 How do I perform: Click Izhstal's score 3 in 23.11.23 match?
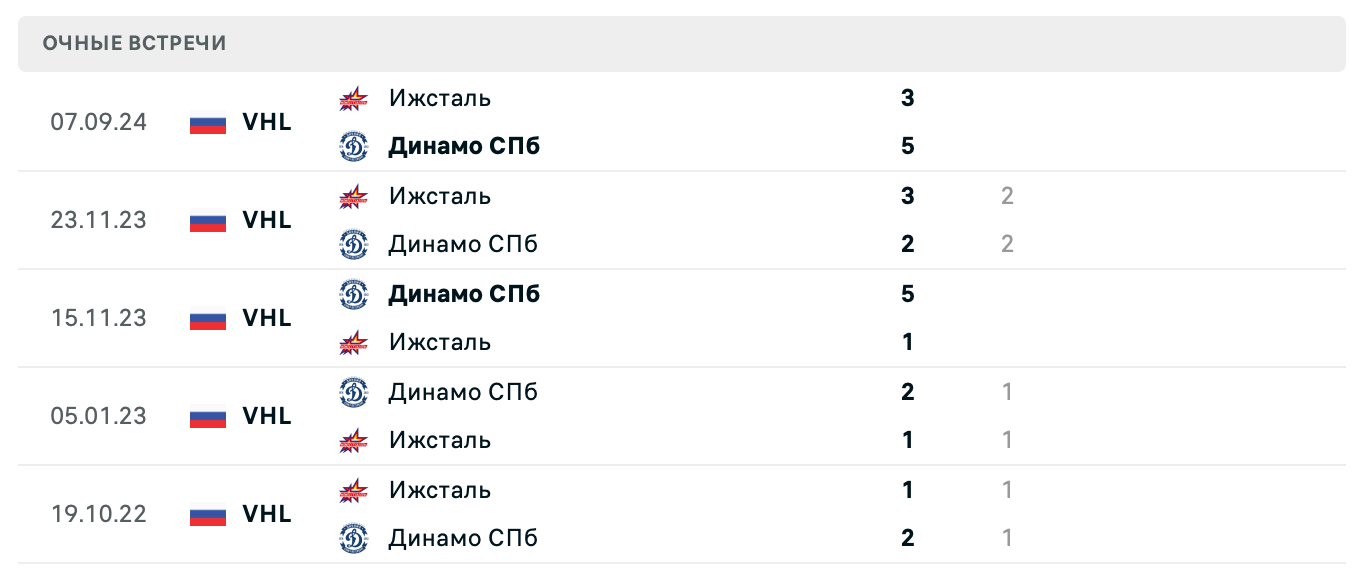[907, 196]
